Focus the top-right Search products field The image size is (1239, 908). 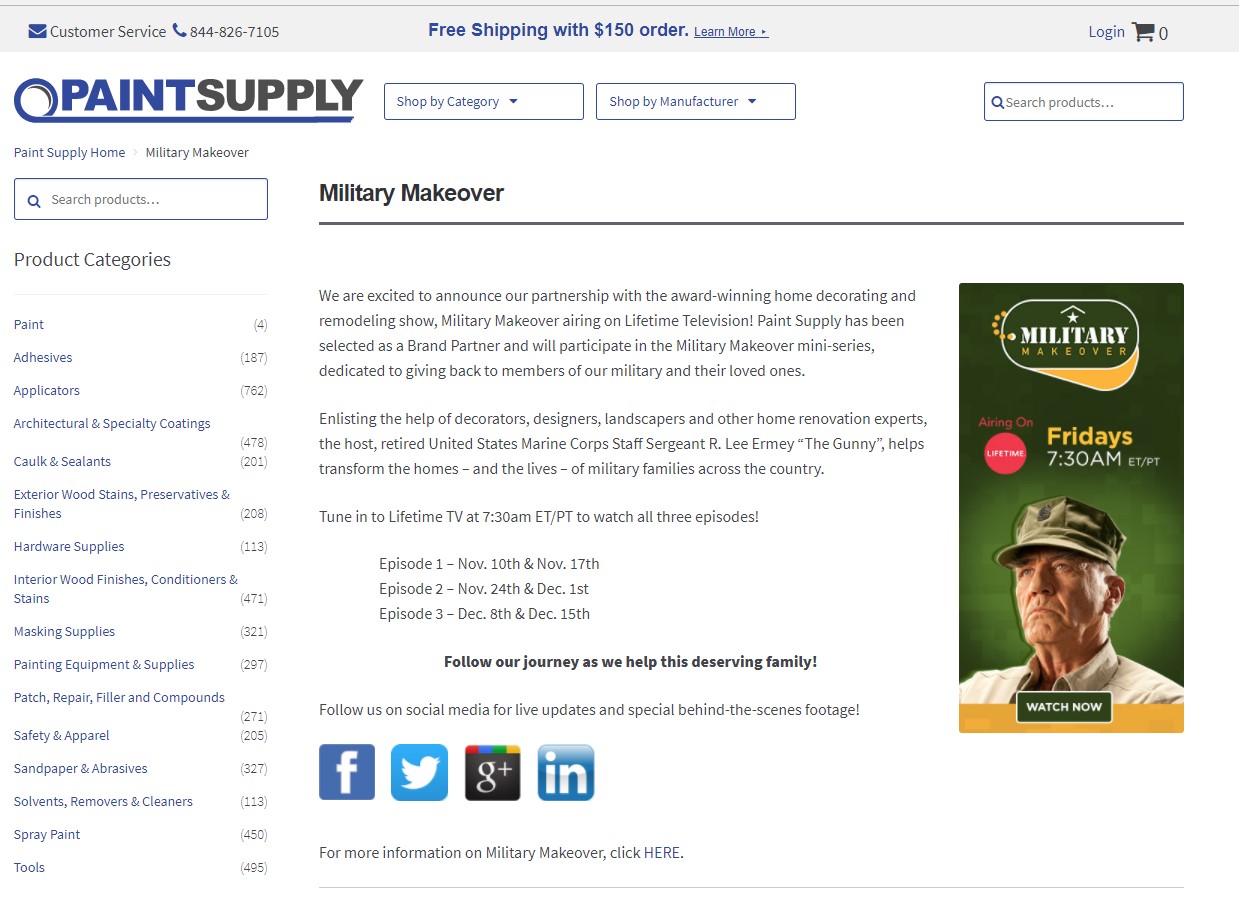tap(1090, 102)
